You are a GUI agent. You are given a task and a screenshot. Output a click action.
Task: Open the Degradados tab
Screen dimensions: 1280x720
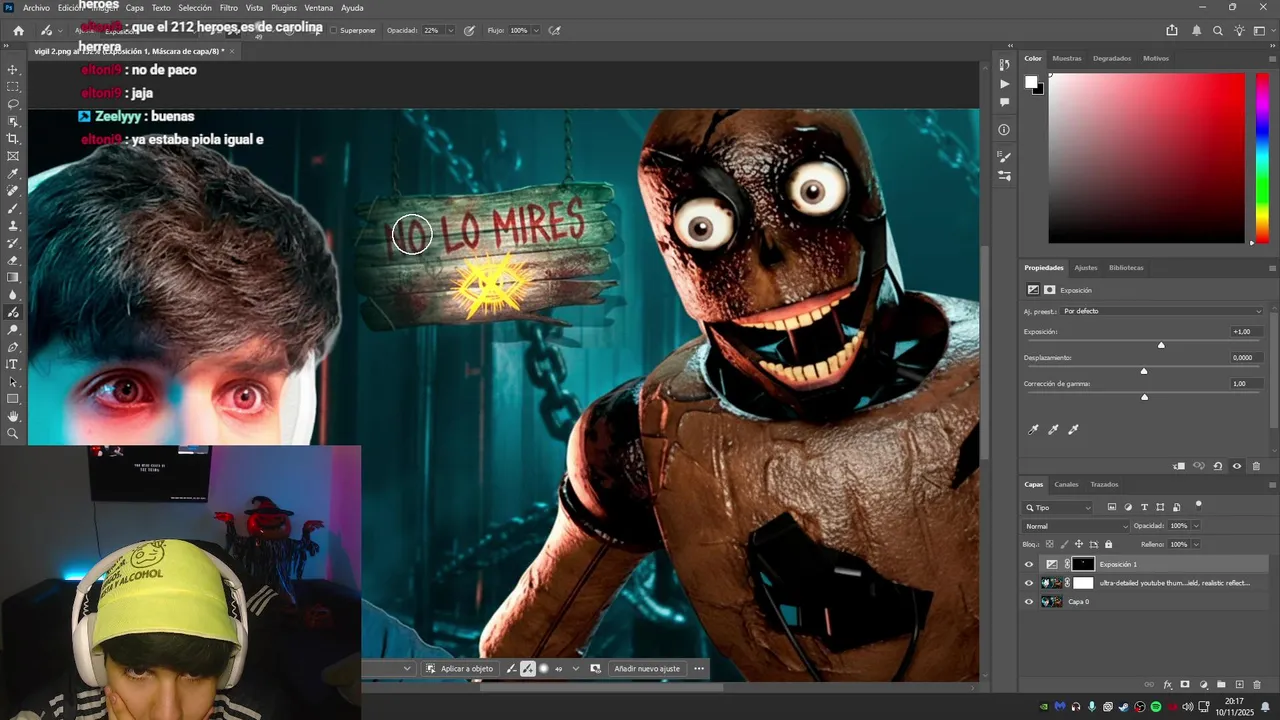(x=1112, y=58)
